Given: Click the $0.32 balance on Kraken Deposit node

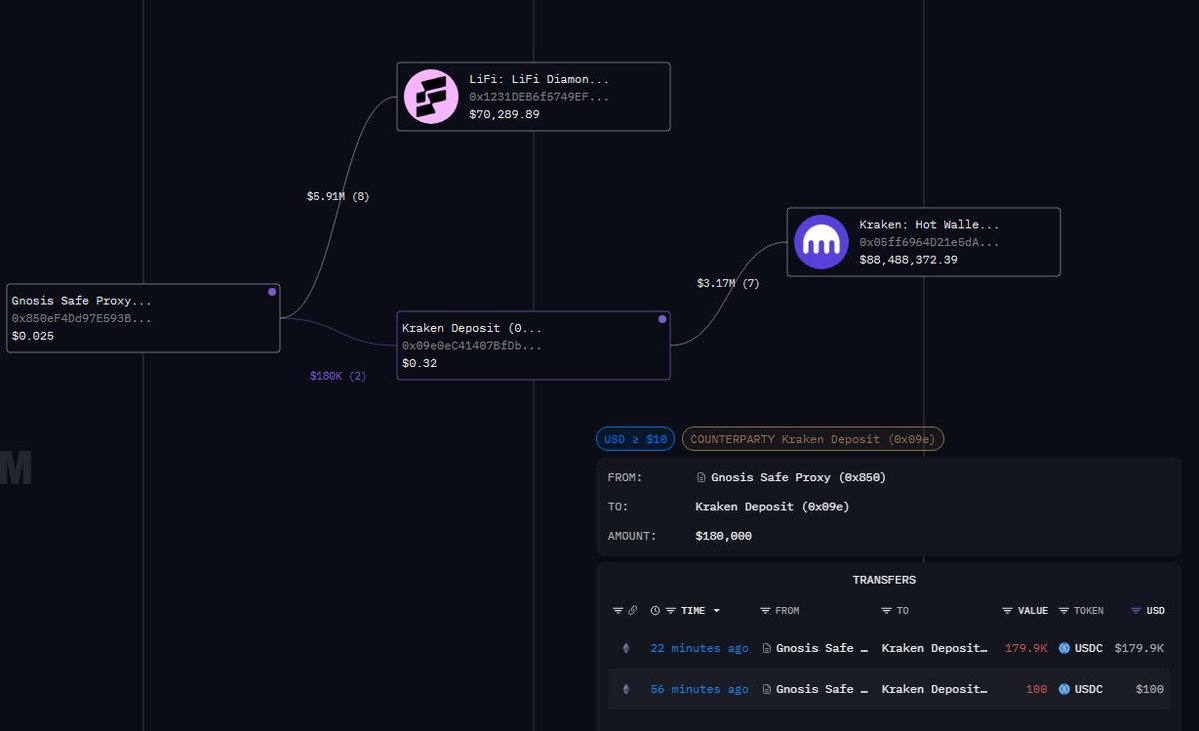Looking at the screenshot, I should pos(420,362).
